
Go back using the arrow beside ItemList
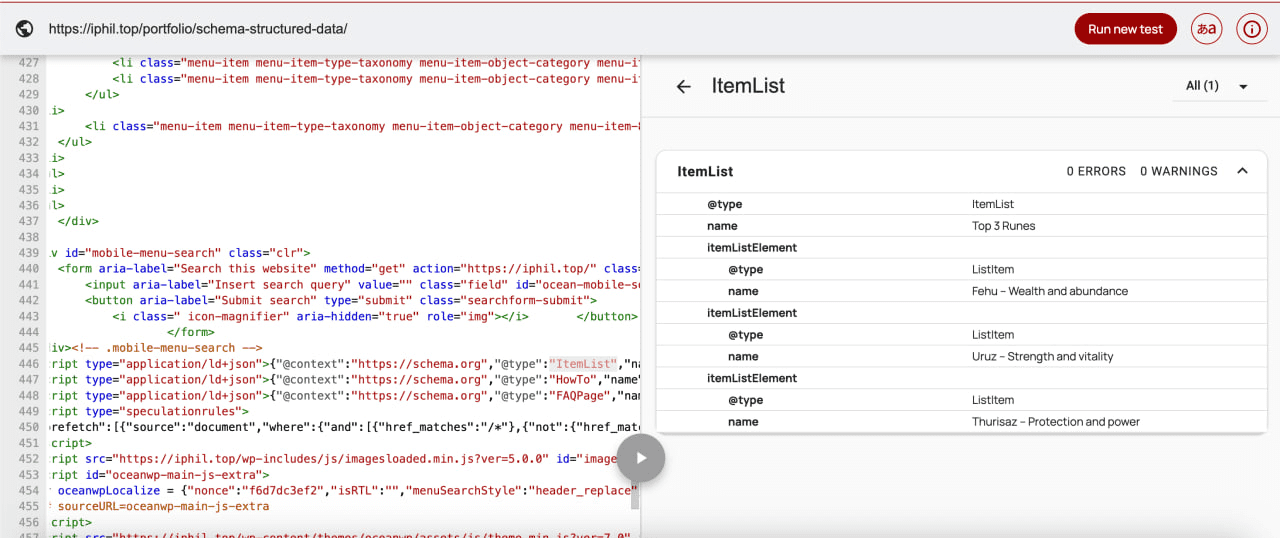684,87
